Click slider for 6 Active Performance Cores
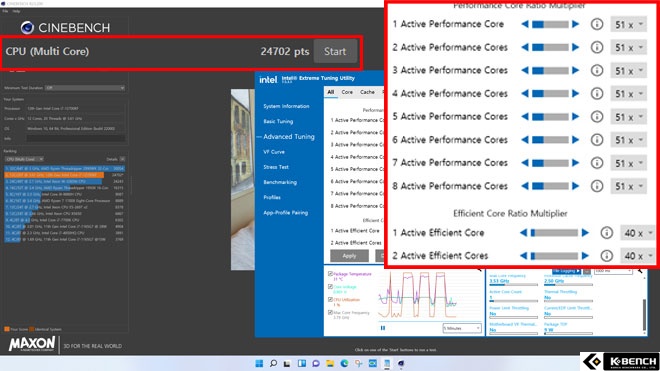660x371 pixels. tap(550, 140)
